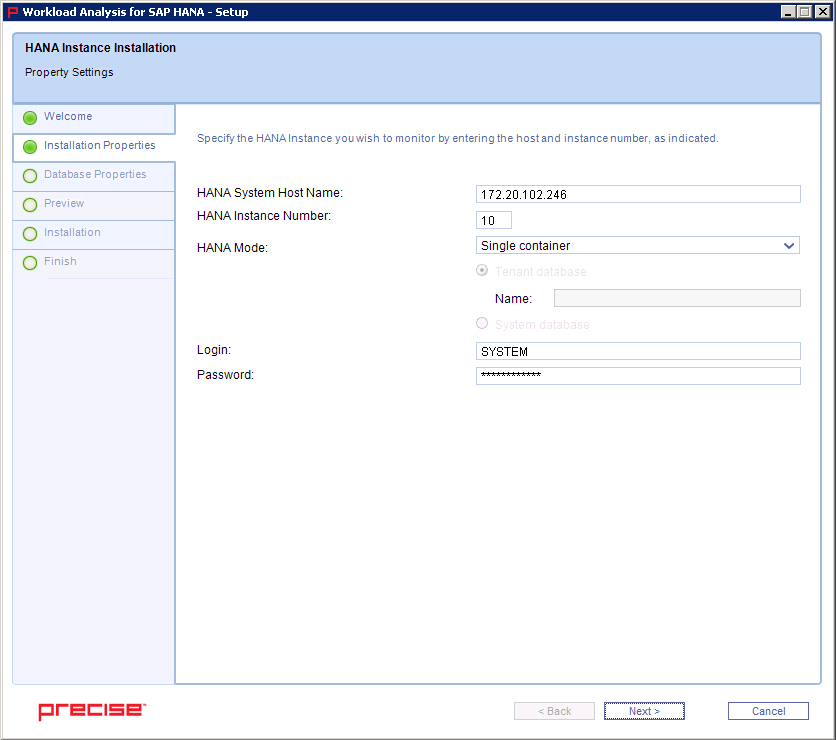Click the instruction text about HANA Instance
Image resolution: width=836 pixels, height=740 pixels.
457,139
